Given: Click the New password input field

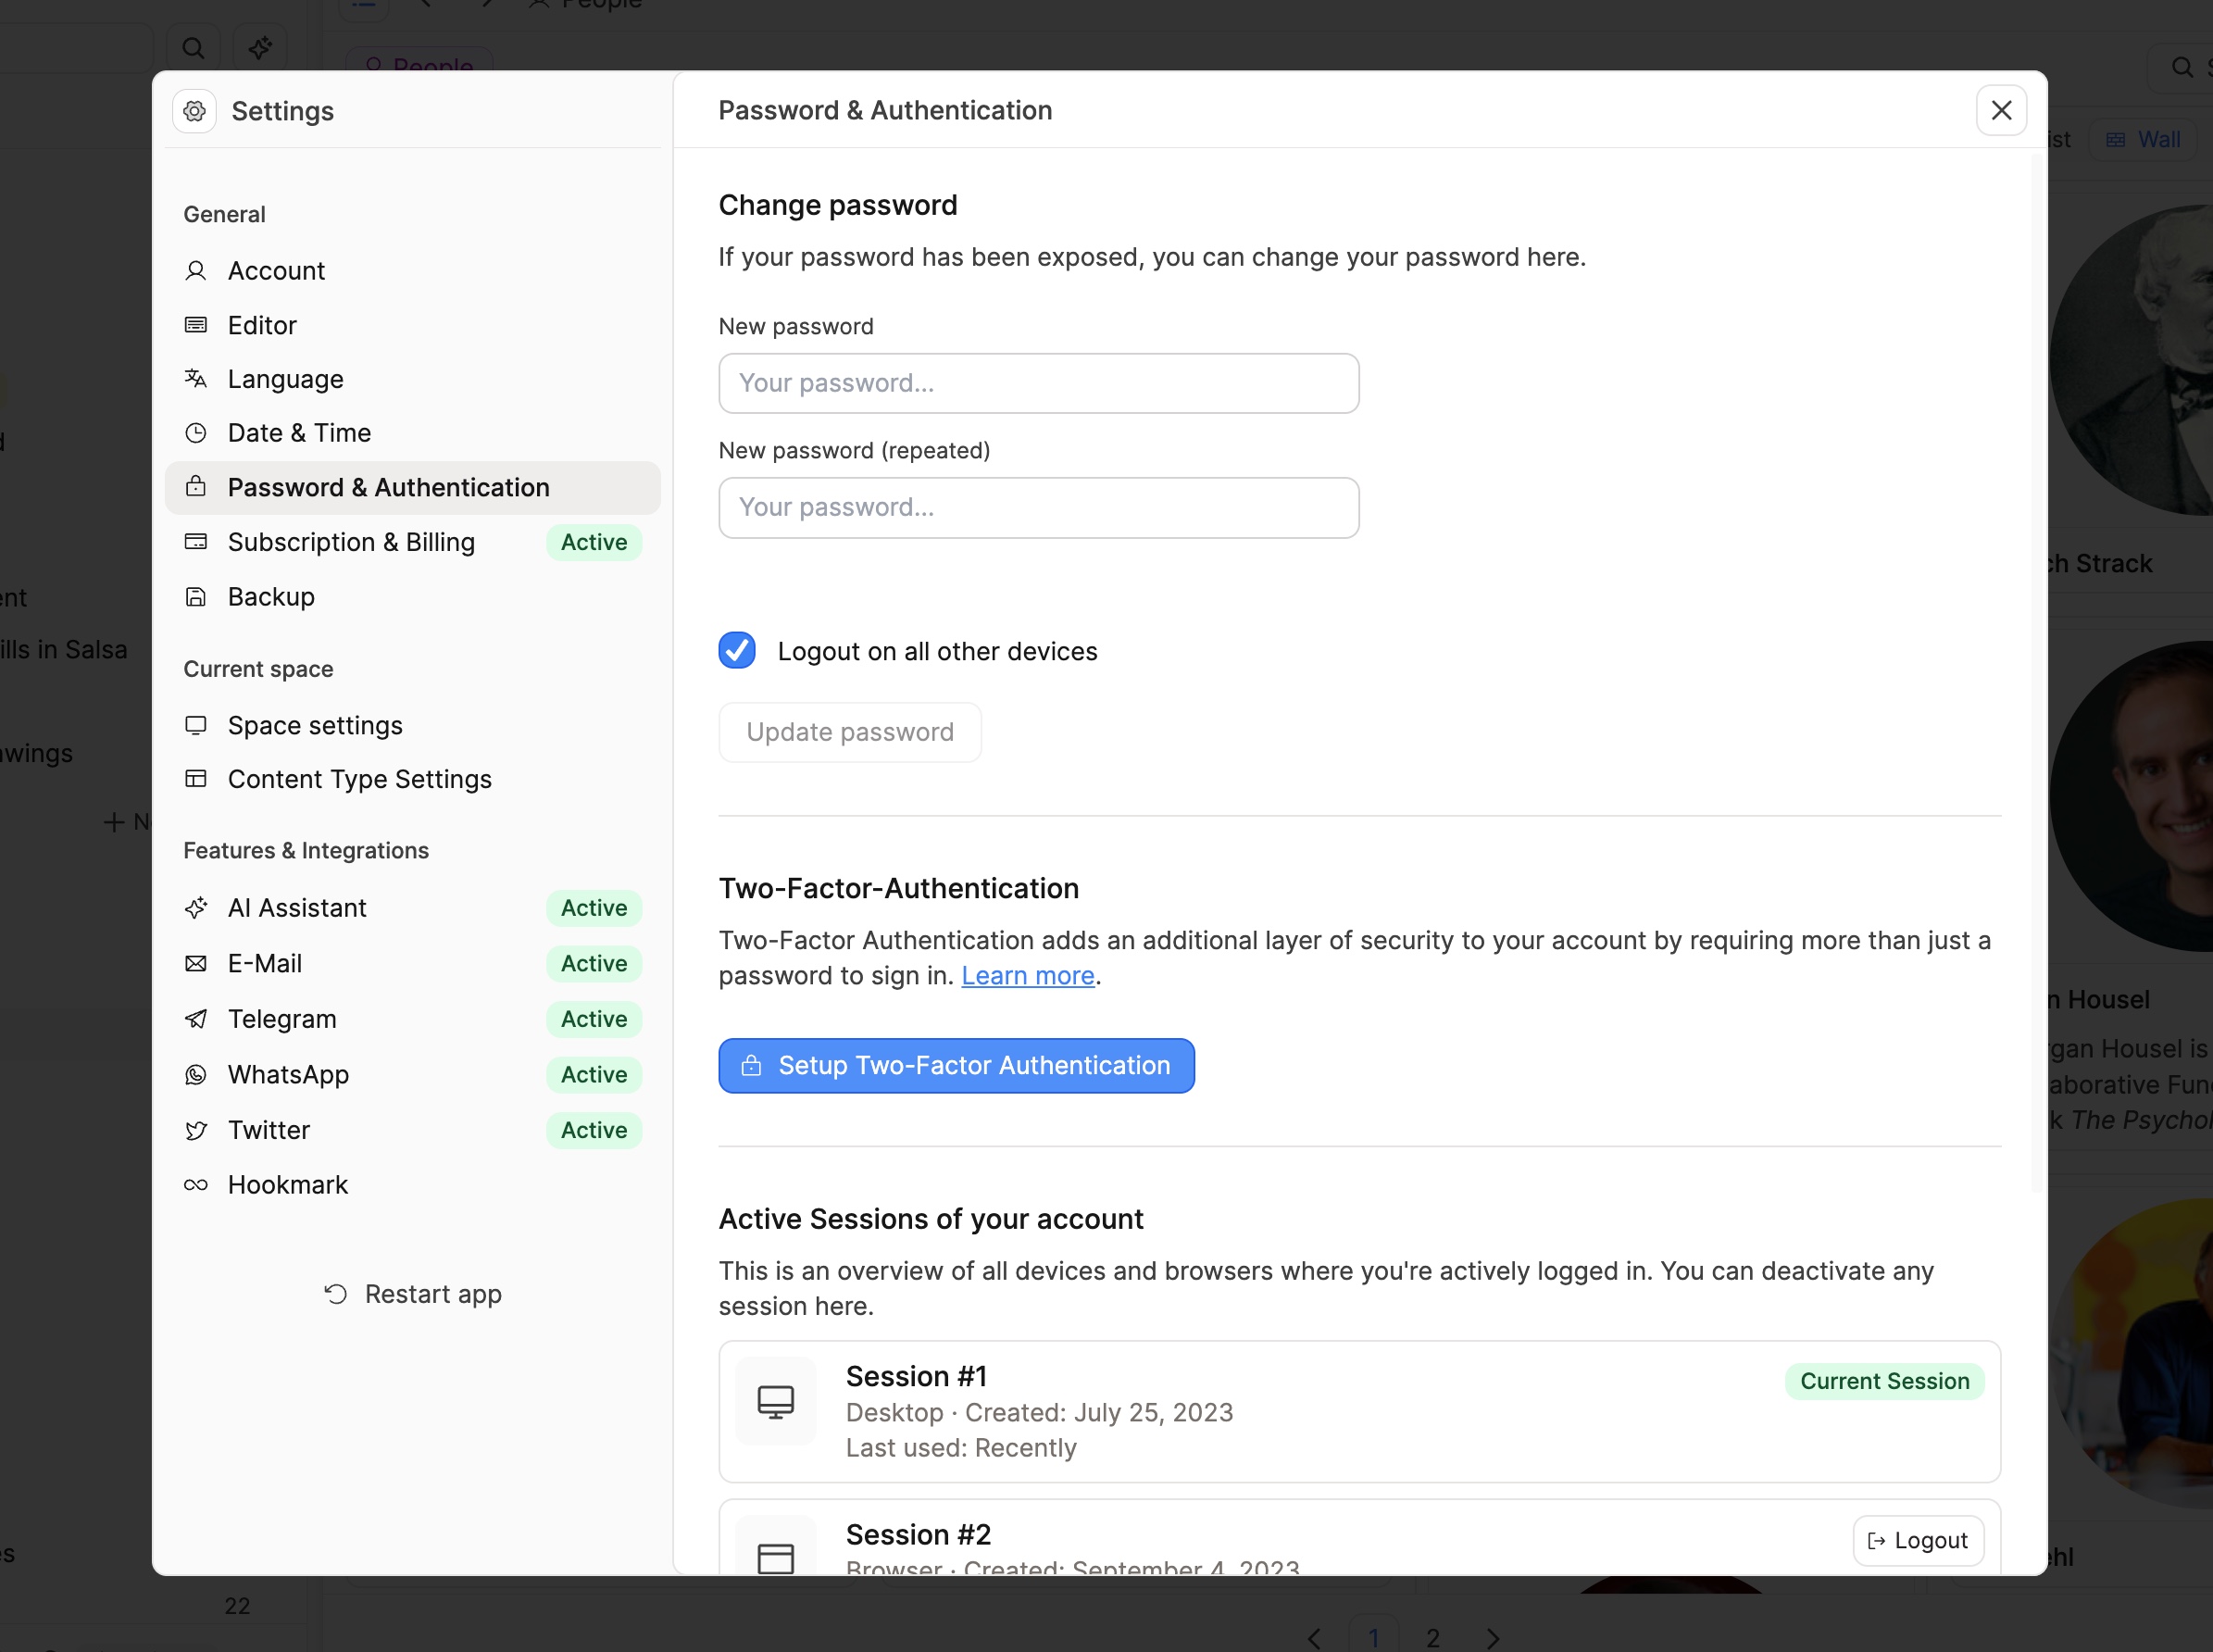Looking at the screenshot, I should 1039,382.
